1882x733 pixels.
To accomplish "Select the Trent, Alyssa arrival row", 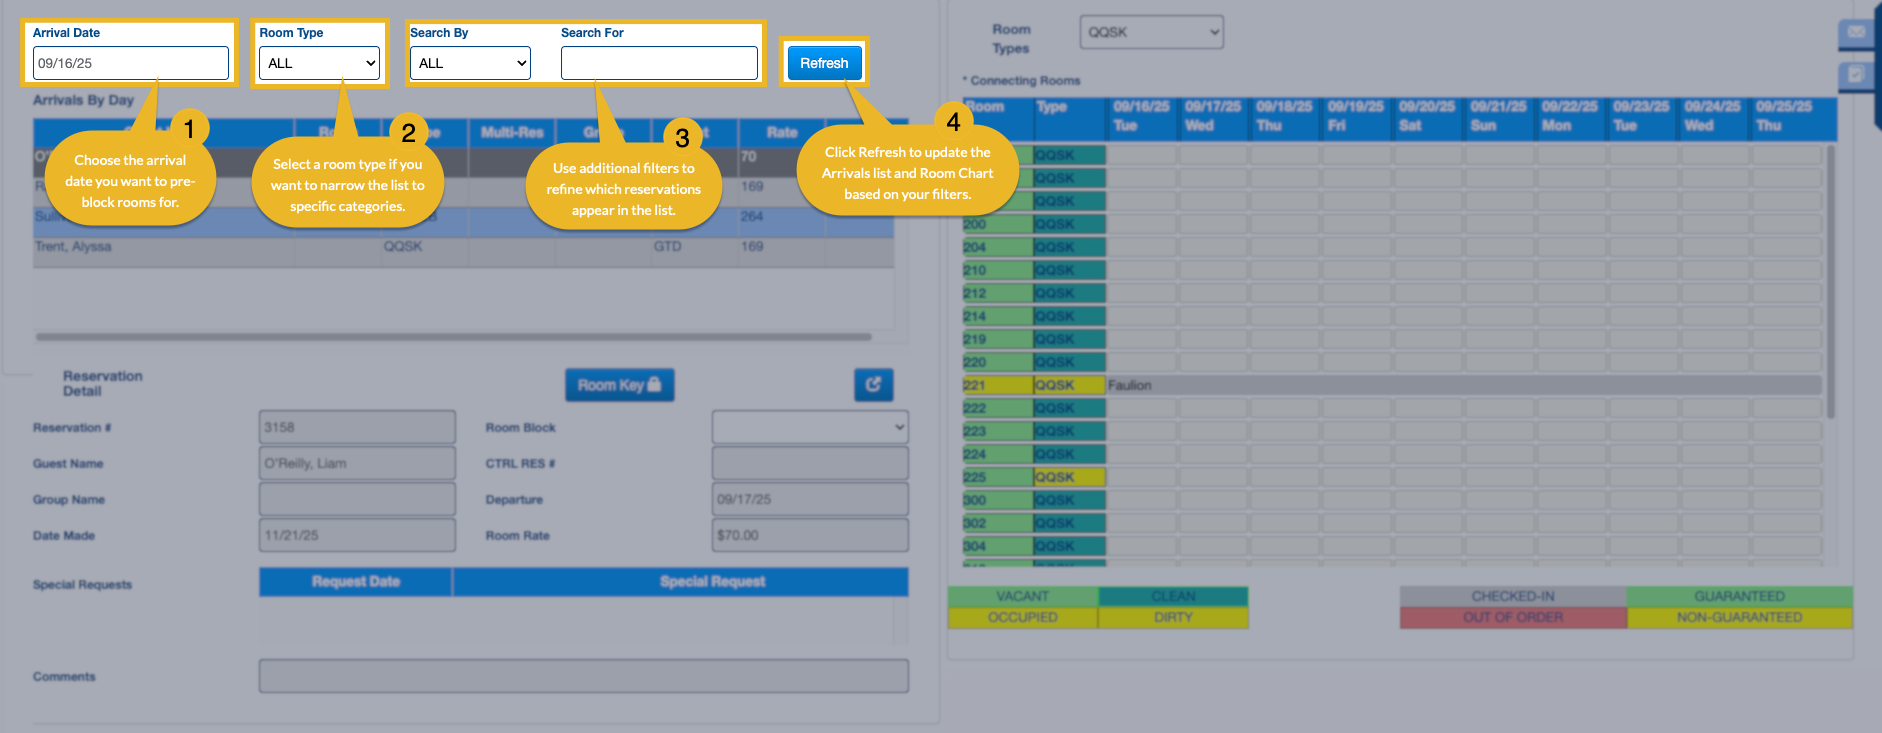I will [200, 247].
